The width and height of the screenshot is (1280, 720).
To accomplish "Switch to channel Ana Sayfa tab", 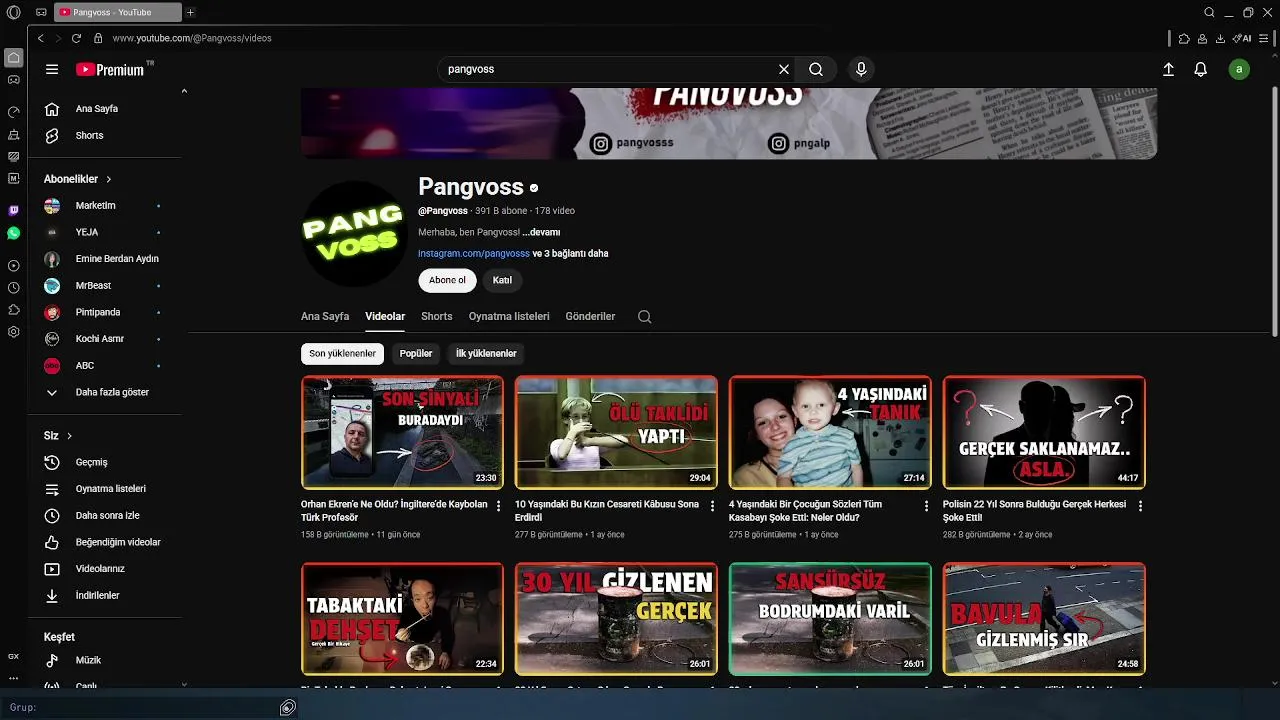I will coord(325,316).
